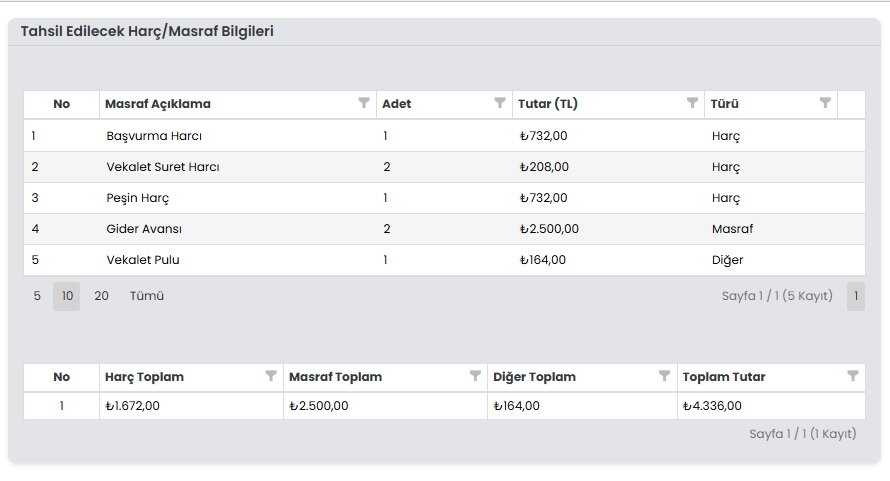Click the Adet column filter icon
The width and height of the screenshot is (890, 481).
coord(500,103)
